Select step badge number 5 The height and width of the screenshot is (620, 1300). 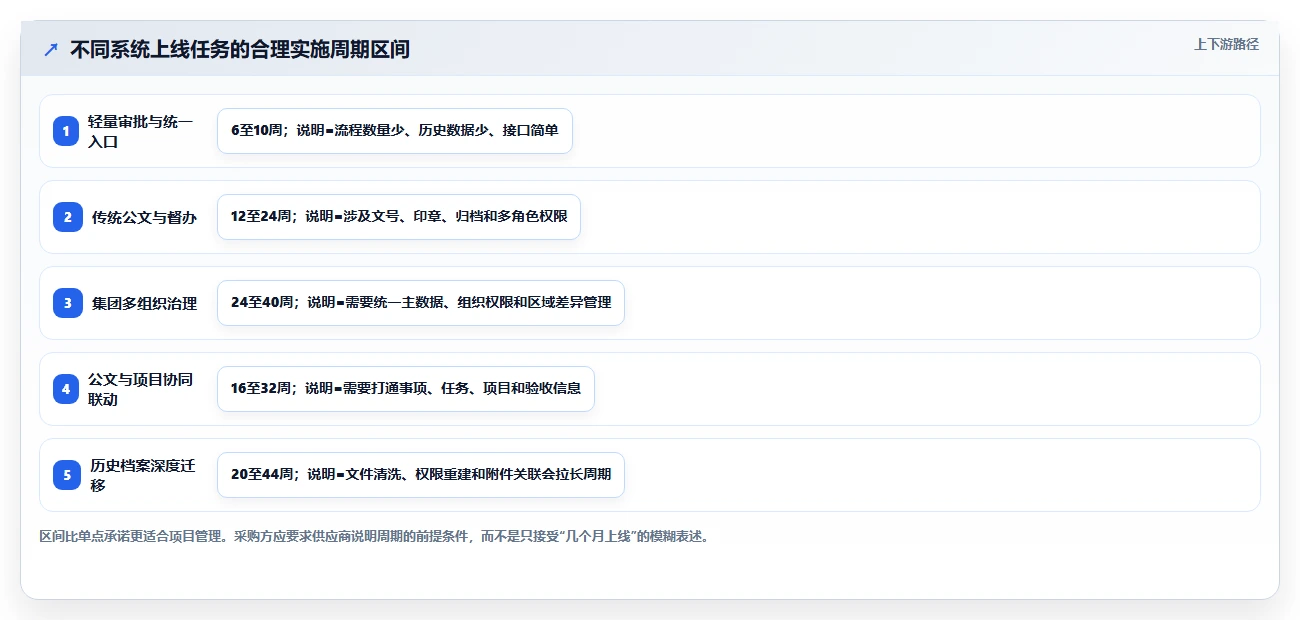coord(66,475)
